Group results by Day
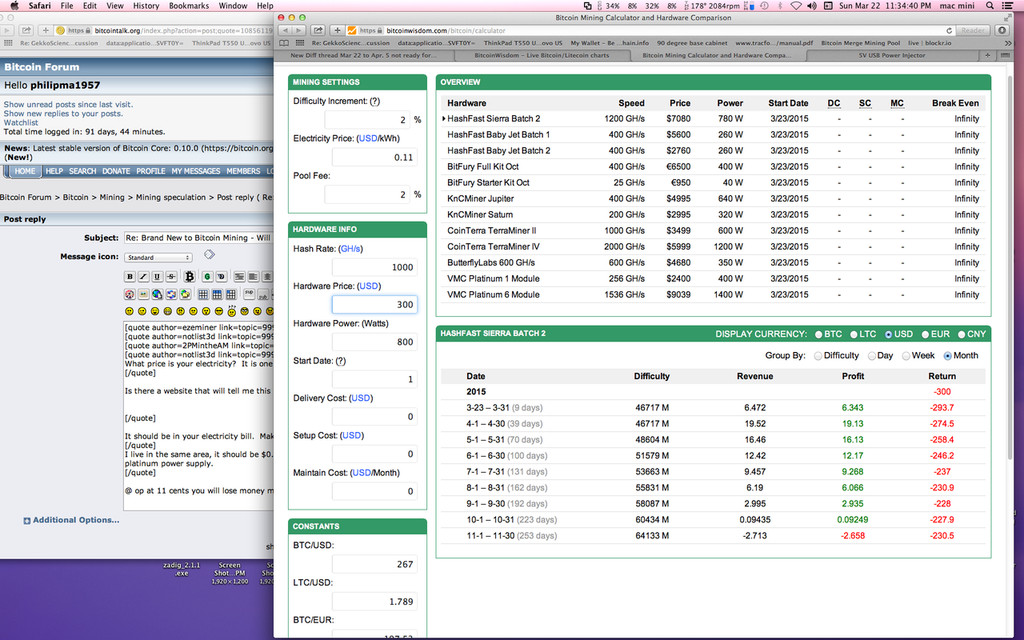 tap(871, 356)
